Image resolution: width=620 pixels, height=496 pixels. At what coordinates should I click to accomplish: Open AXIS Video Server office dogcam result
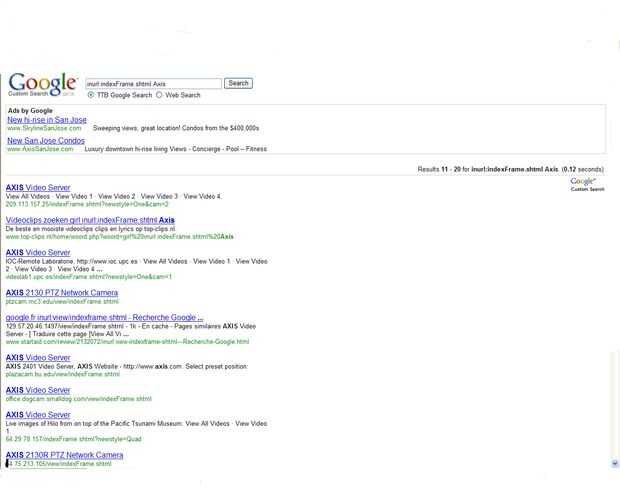[x=38, y=390]
